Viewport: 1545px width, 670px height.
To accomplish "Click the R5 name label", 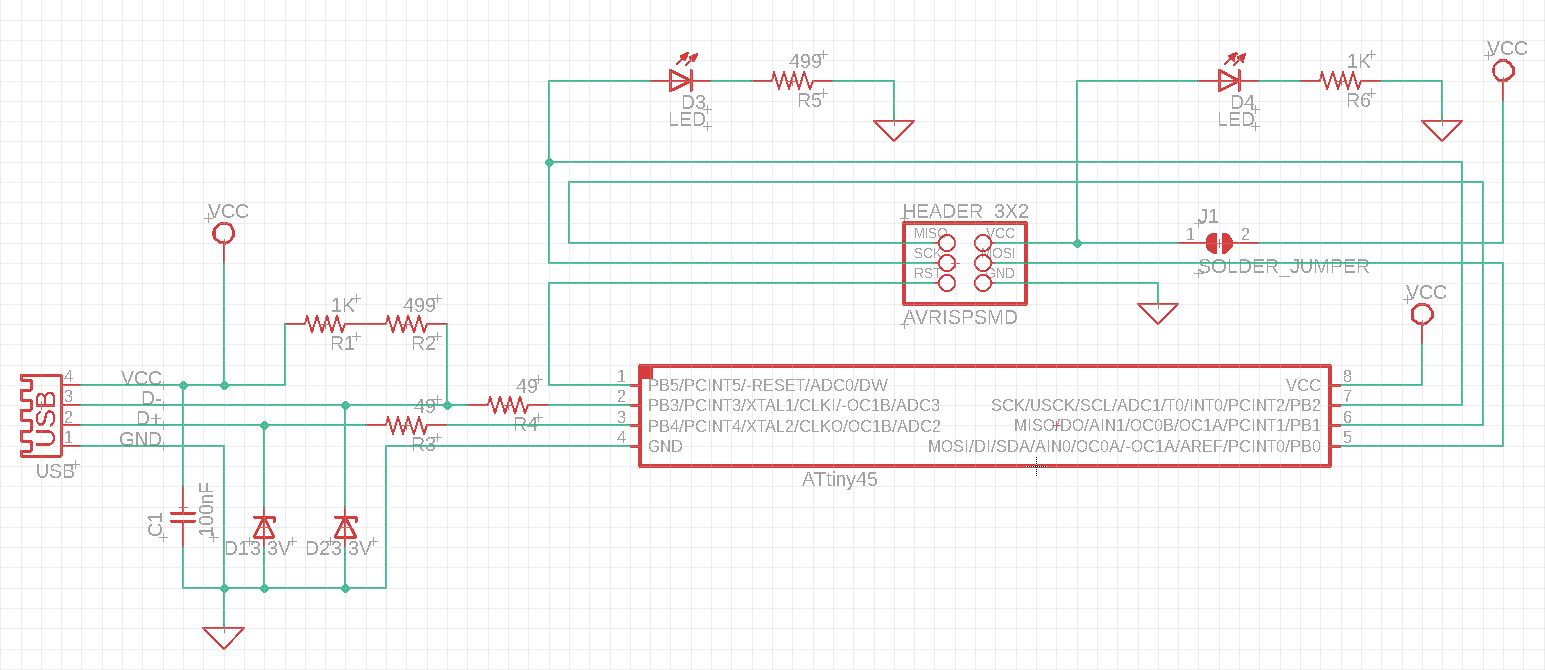I will [x=809, y=100].
